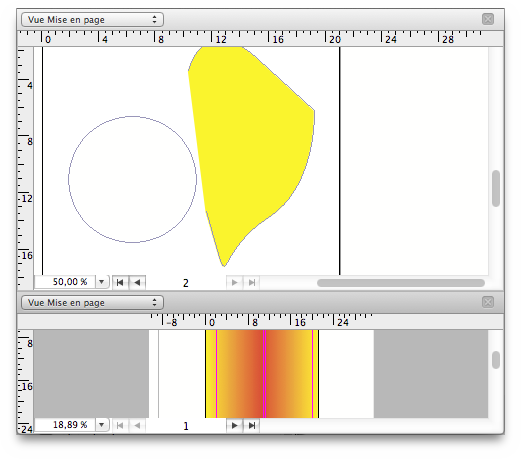Select the yellow filled shape

point(253,140)
